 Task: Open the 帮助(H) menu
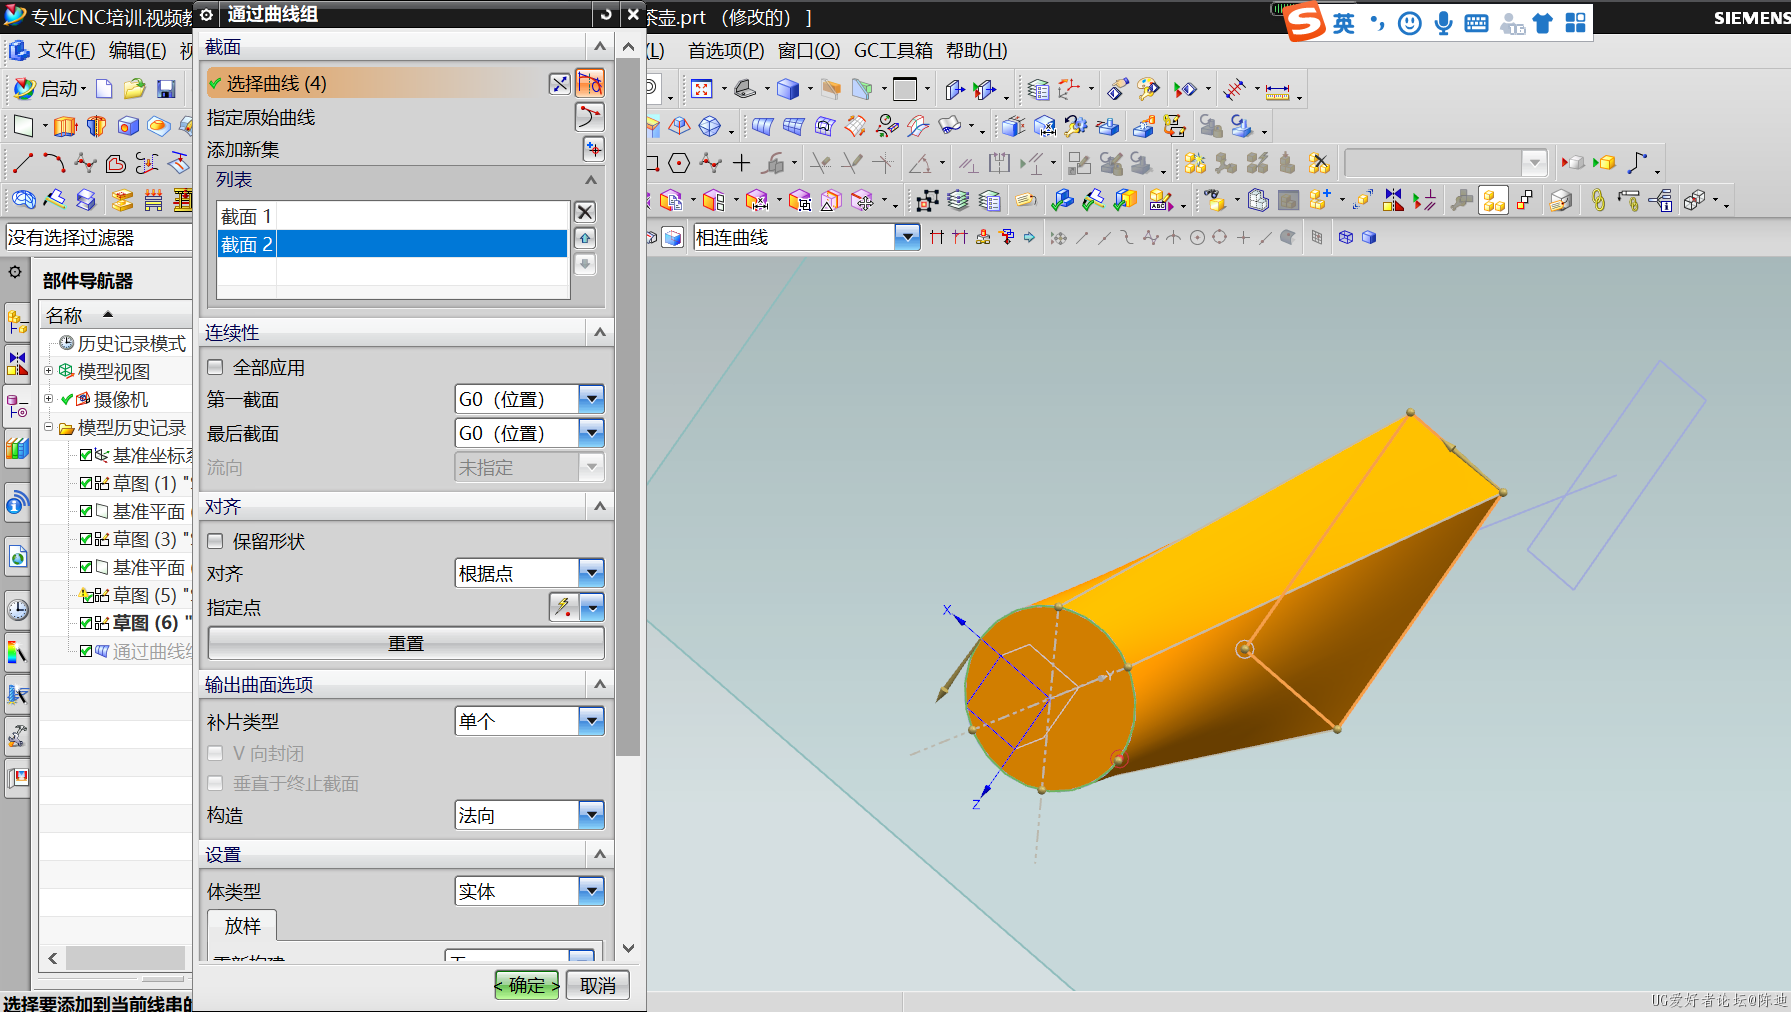(x=977, y=50)
